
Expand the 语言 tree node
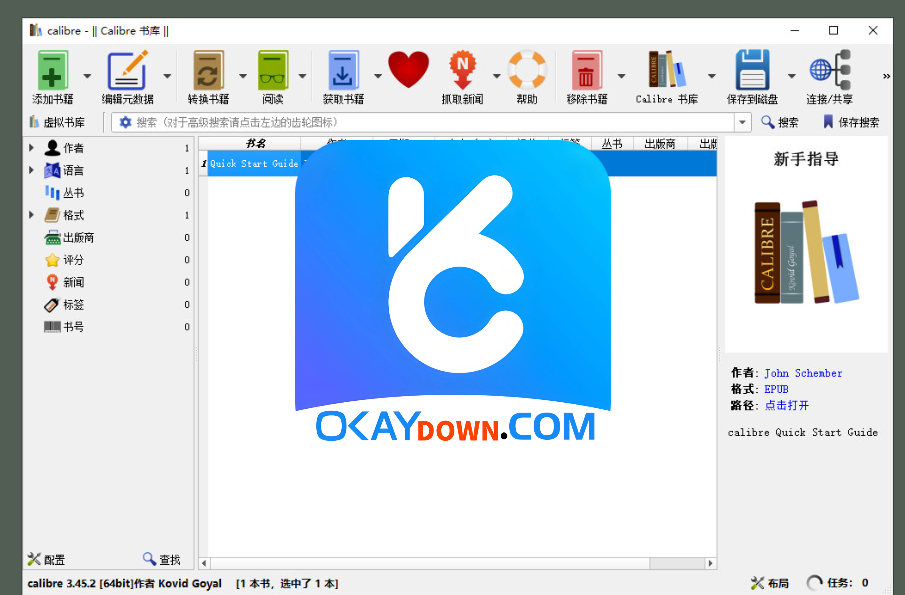[31, 170]
